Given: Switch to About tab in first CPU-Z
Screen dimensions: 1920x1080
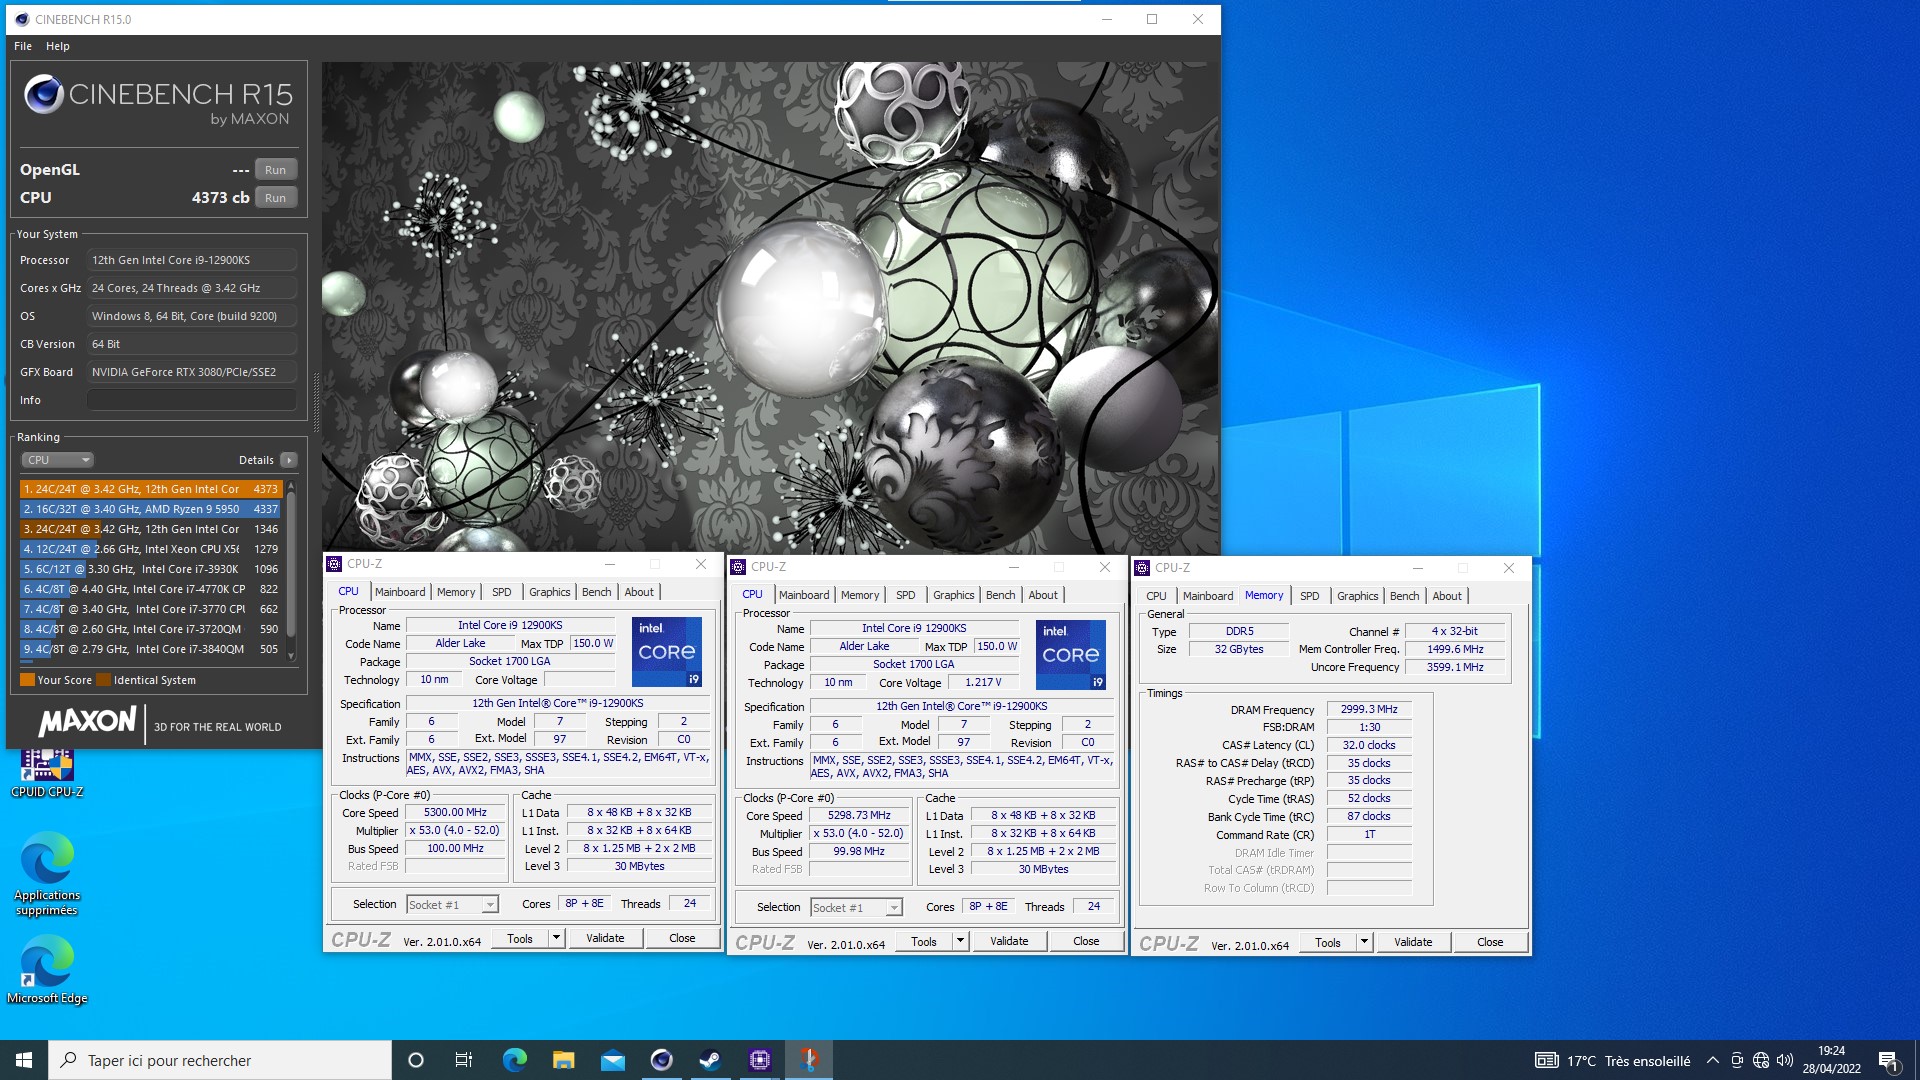Looking at the screenshot, I should tap(640, 592).
